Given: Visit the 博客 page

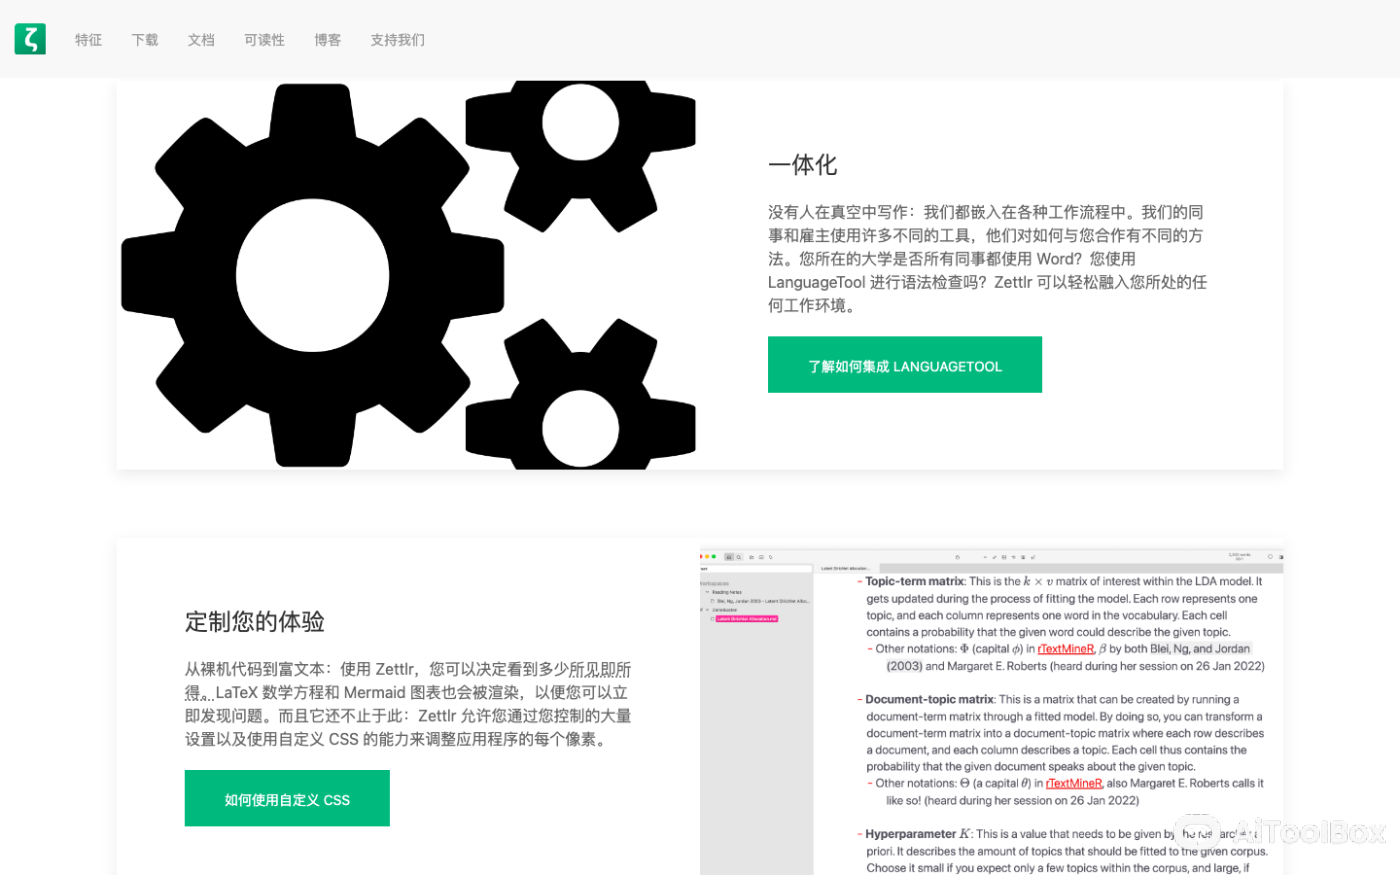Looking at the screenshot, I should [x=327, y=40].
